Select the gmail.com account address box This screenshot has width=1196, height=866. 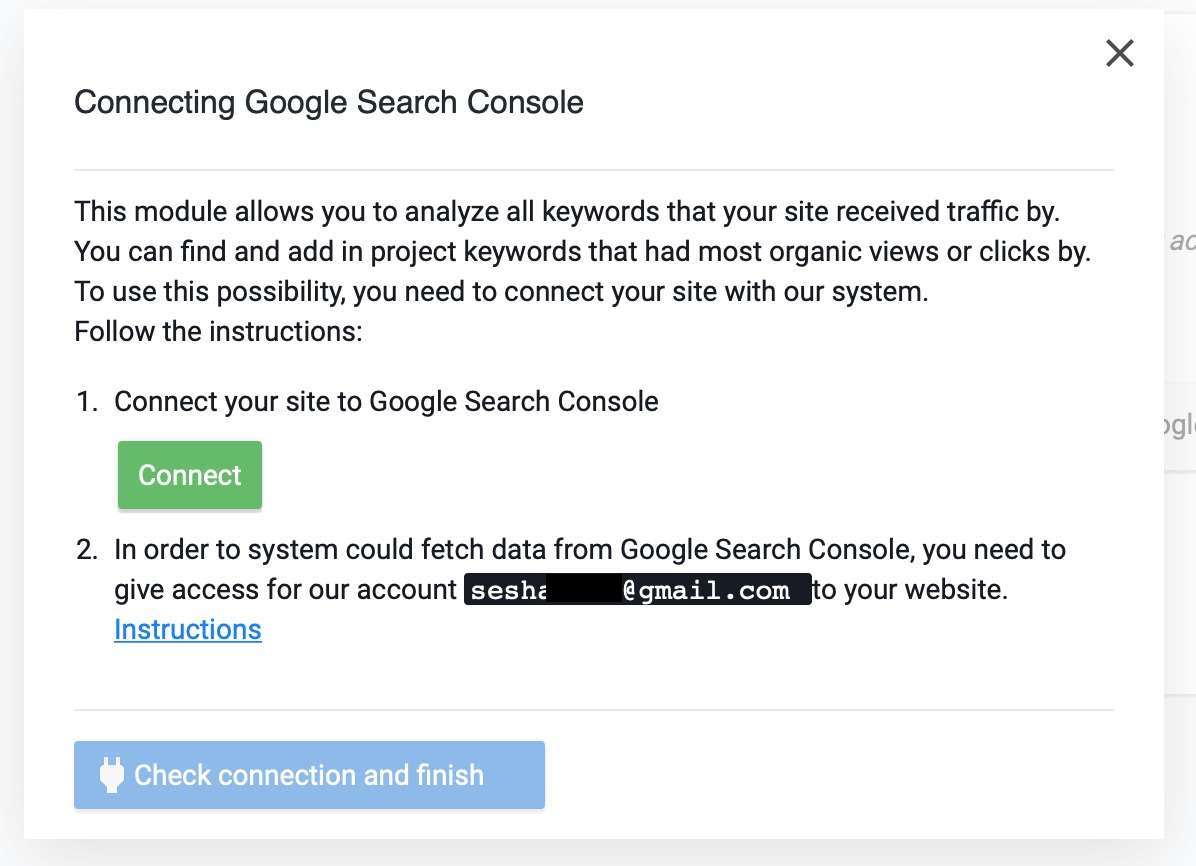[638, 589]
